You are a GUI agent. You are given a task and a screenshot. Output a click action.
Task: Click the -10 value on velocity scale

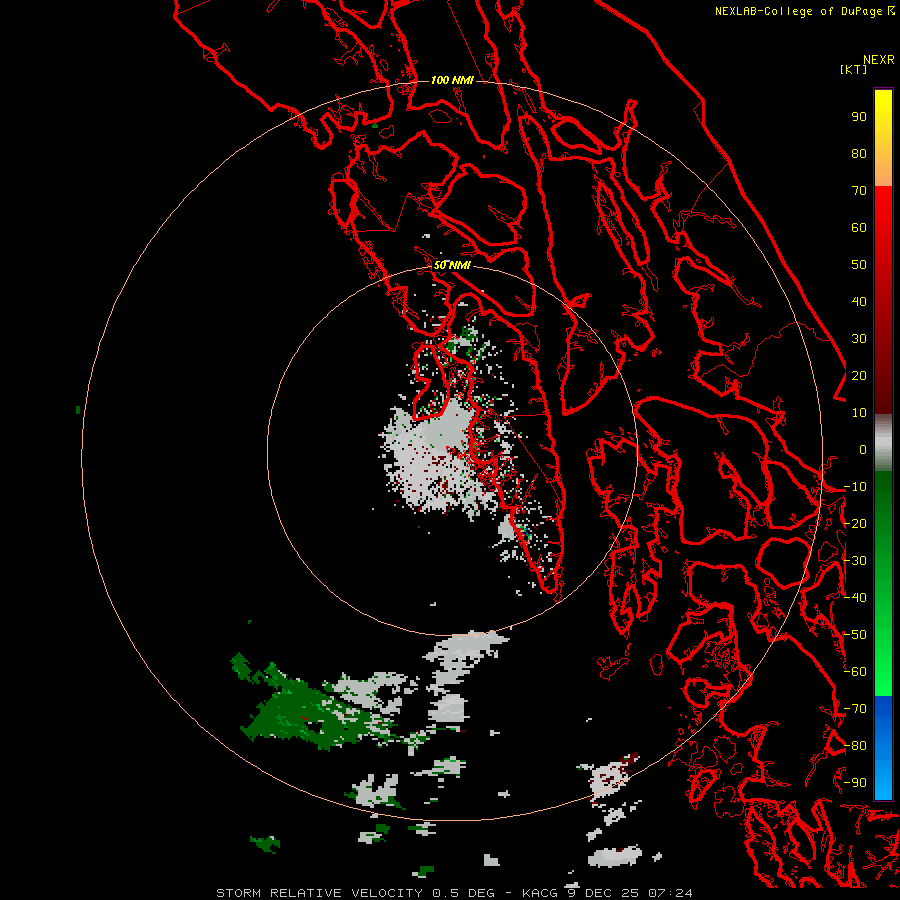pos(855,487)
